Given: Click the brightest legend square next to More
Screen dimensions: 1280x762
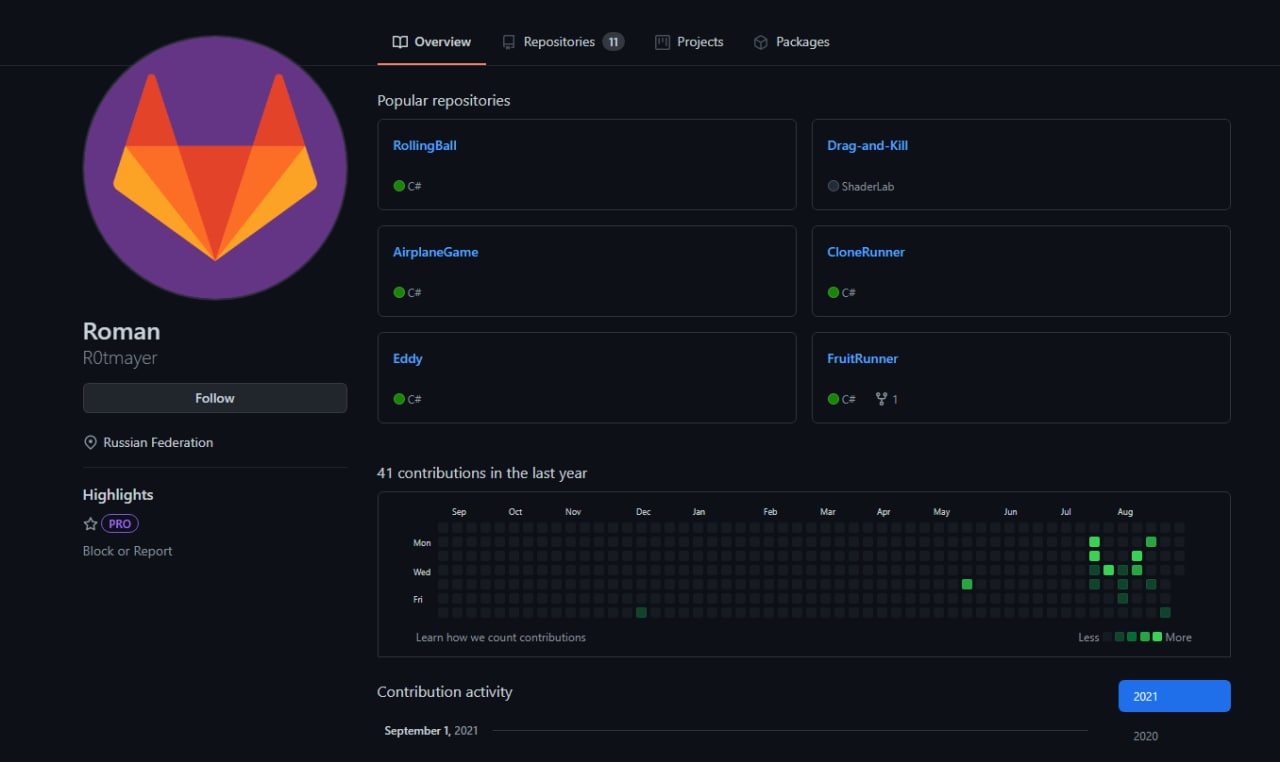Looking at the screenshot, I should click(1157, 637).
